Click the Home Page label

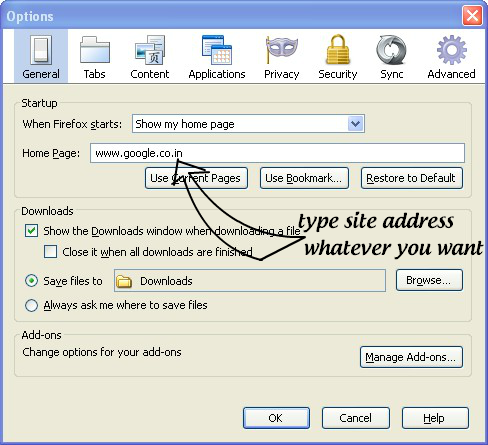tap(51, 153)
